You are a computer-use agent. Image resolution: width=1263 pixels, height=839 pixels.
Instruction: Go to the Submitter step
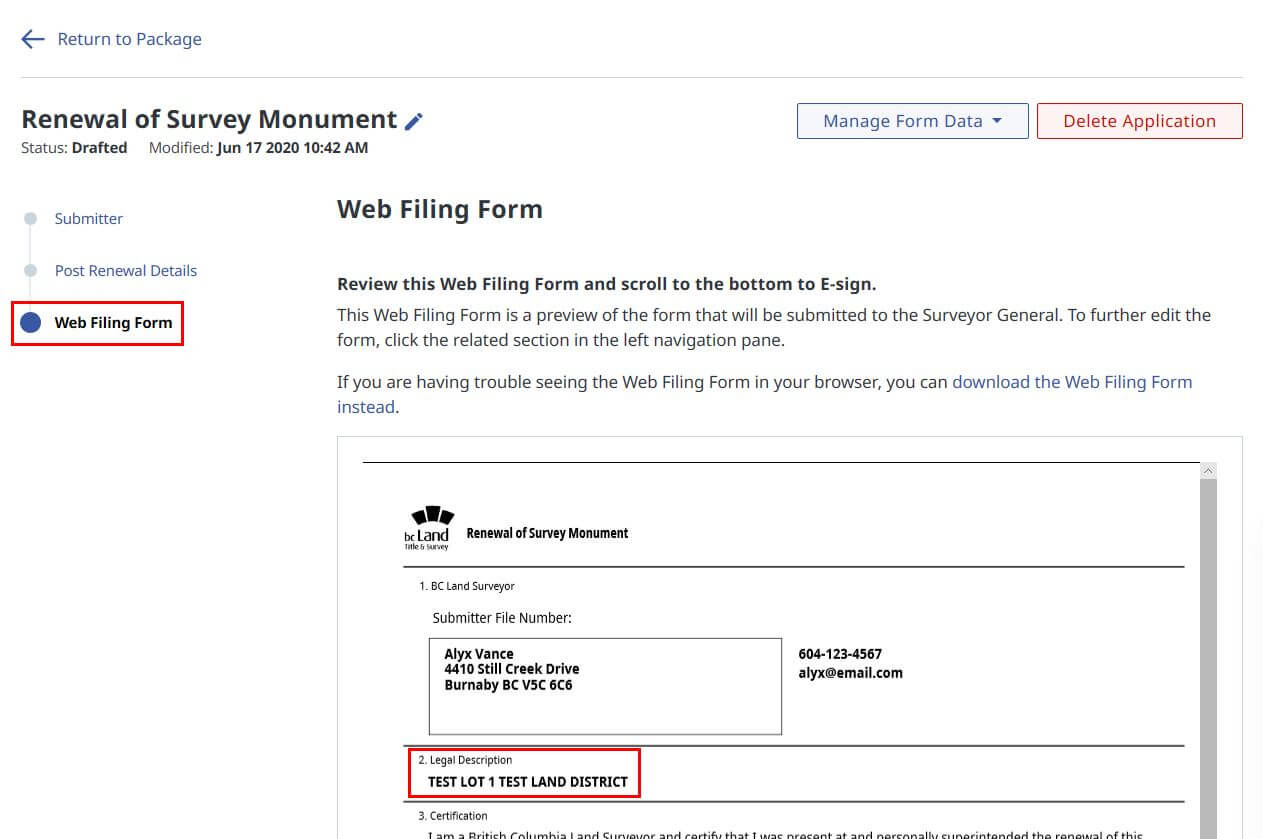[x=89, y=219]
